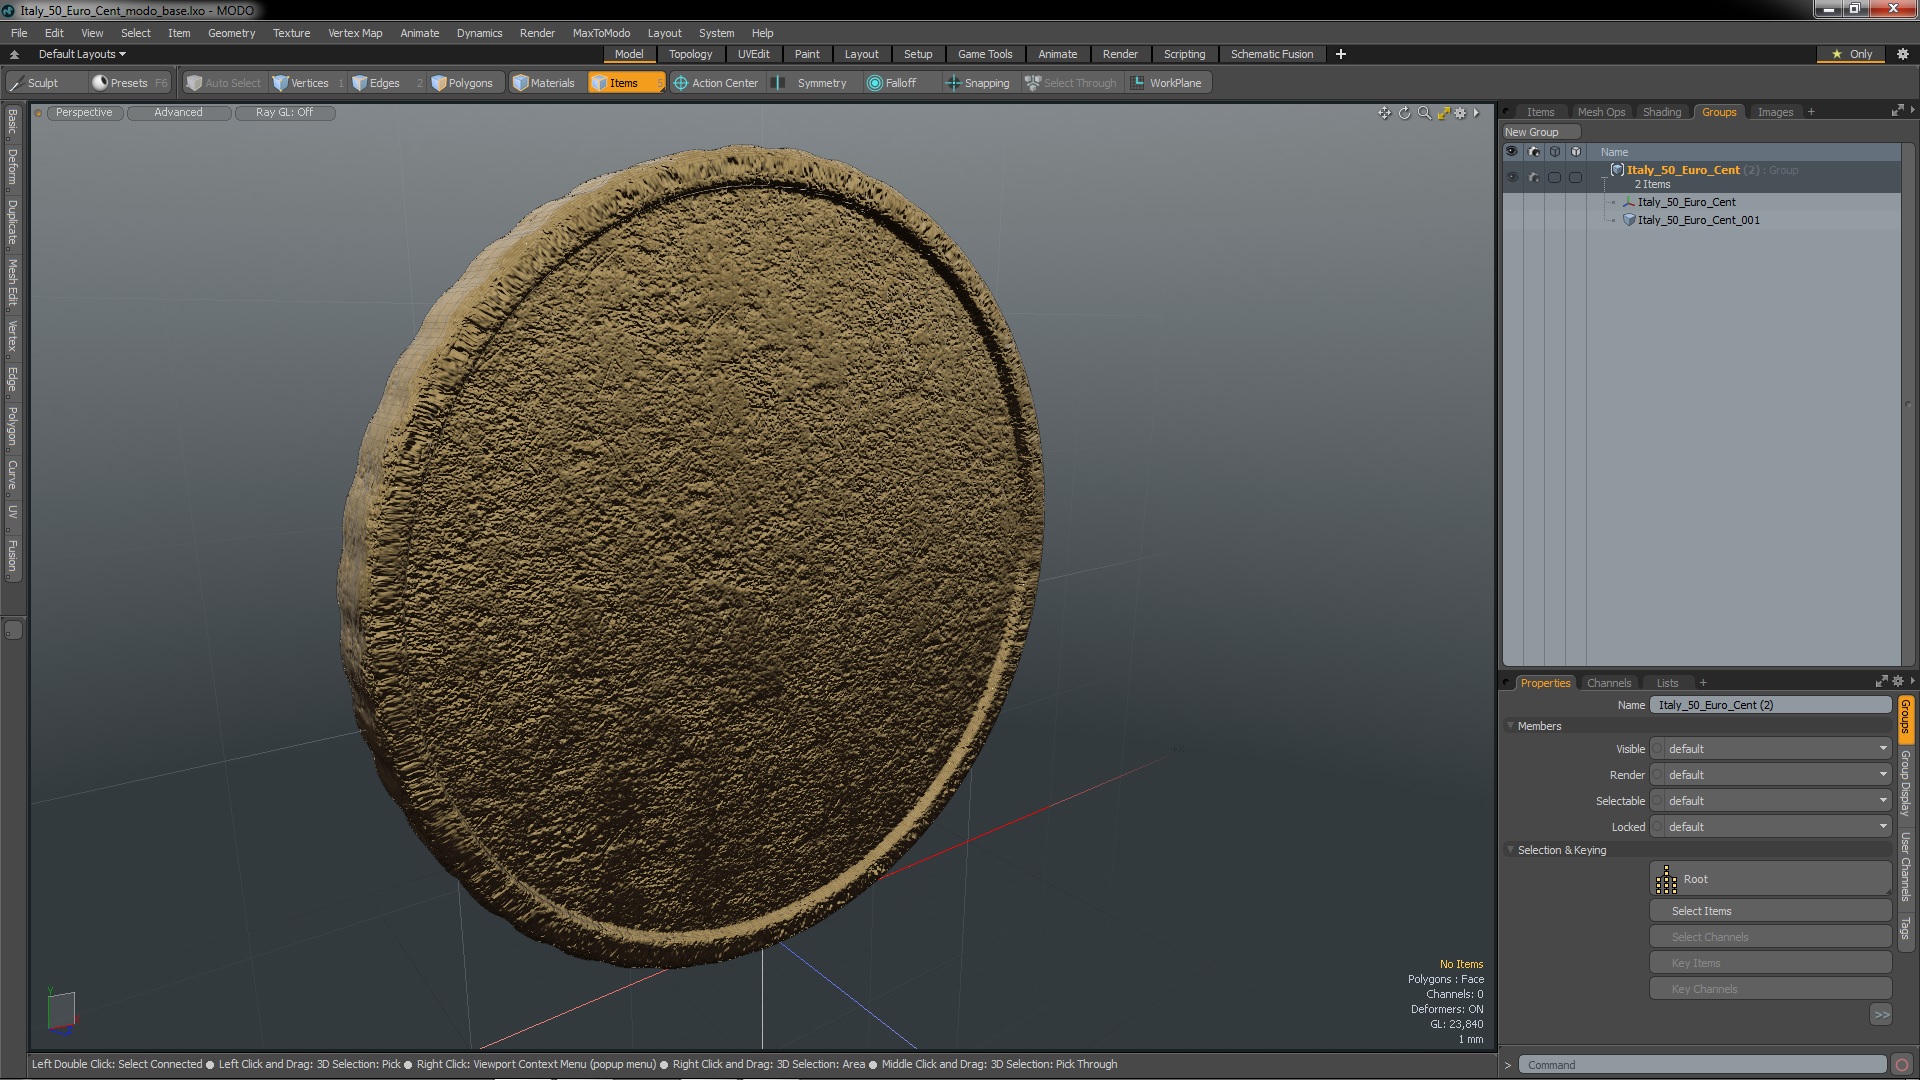
Task: Select the Italy_50_Euro_Cent locator item
Action: click(x=1686, y=202)
